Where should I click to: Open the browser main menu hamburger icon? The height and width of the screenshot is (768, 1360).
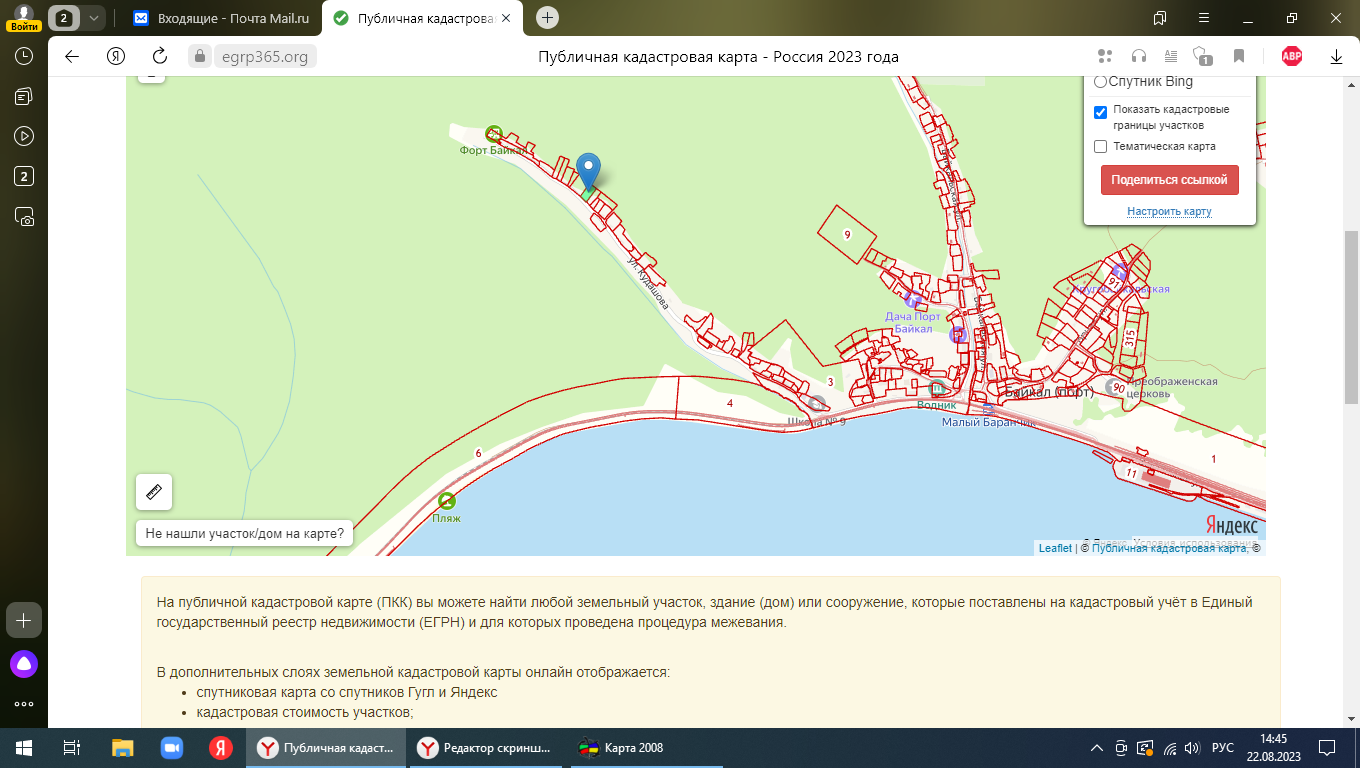click(1205, 18)
